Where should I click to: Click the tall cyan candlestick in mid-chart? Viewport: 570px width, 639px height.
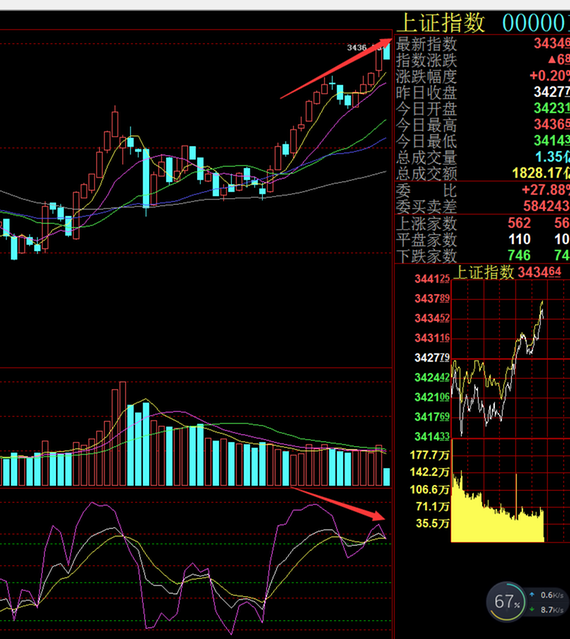[146, 178]
